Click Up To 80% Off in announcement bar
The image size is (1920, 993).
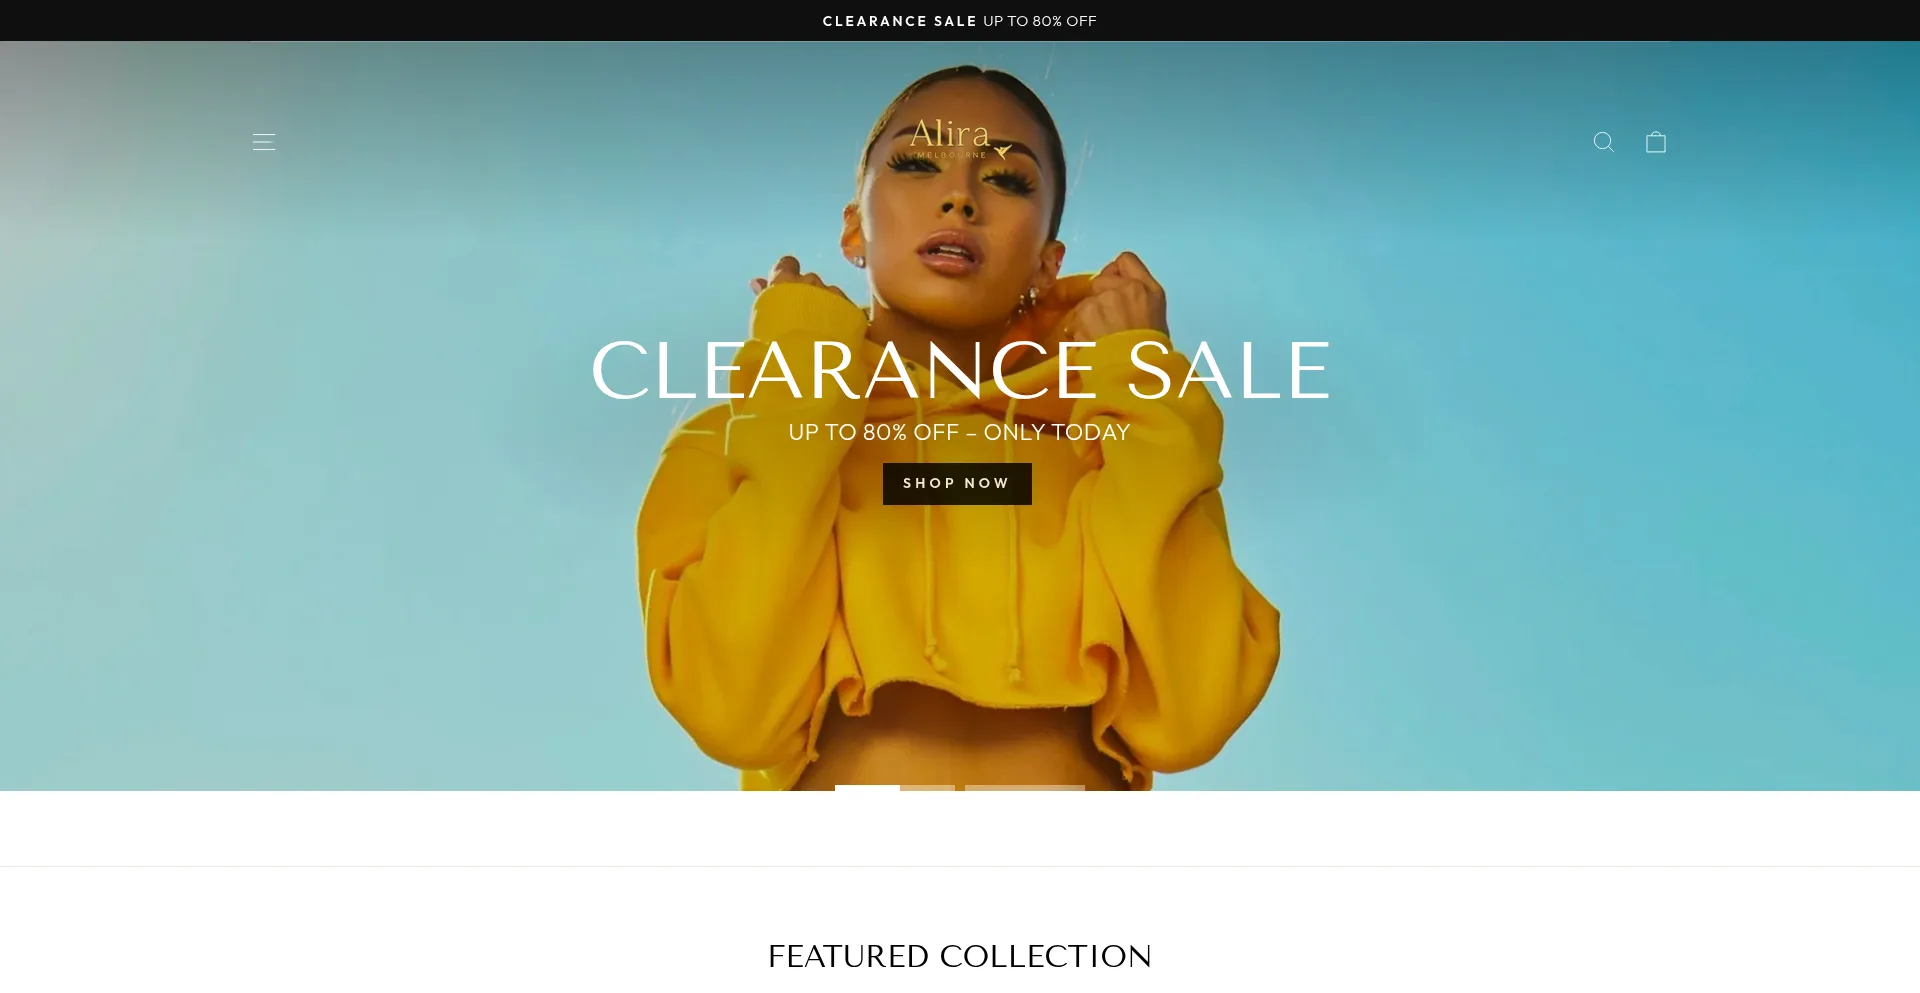pyautogui.click(x=1040, y=21)
